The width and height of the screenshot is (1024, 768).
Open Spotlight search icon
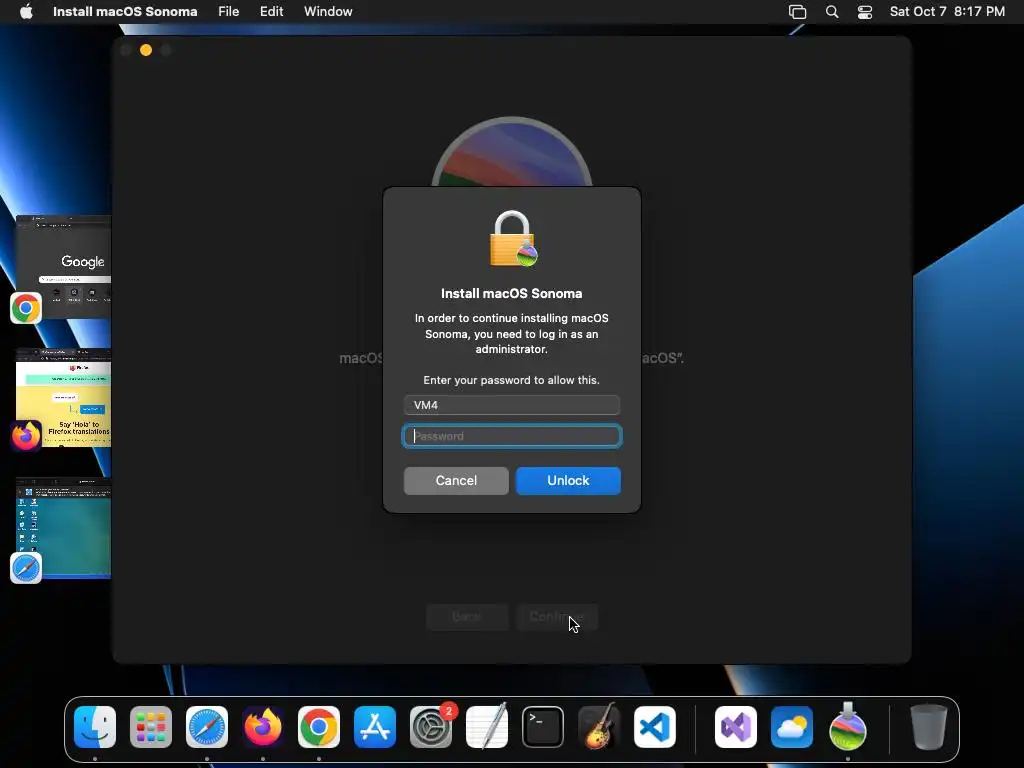coord(832,12)
